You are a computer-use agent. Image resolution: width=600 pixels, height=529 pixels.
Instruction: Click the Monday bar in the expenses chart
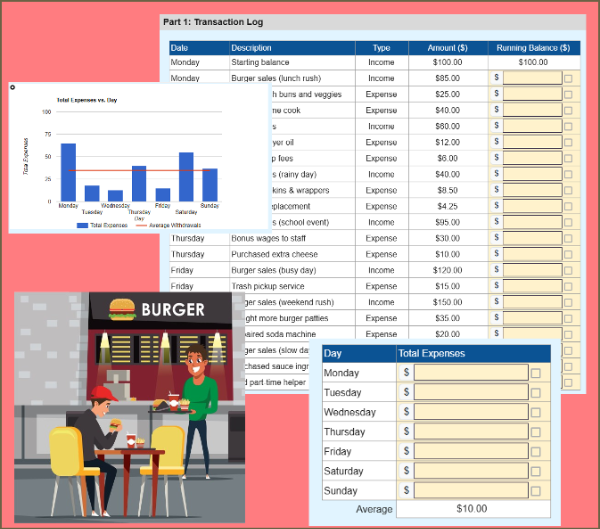(68, 172)
